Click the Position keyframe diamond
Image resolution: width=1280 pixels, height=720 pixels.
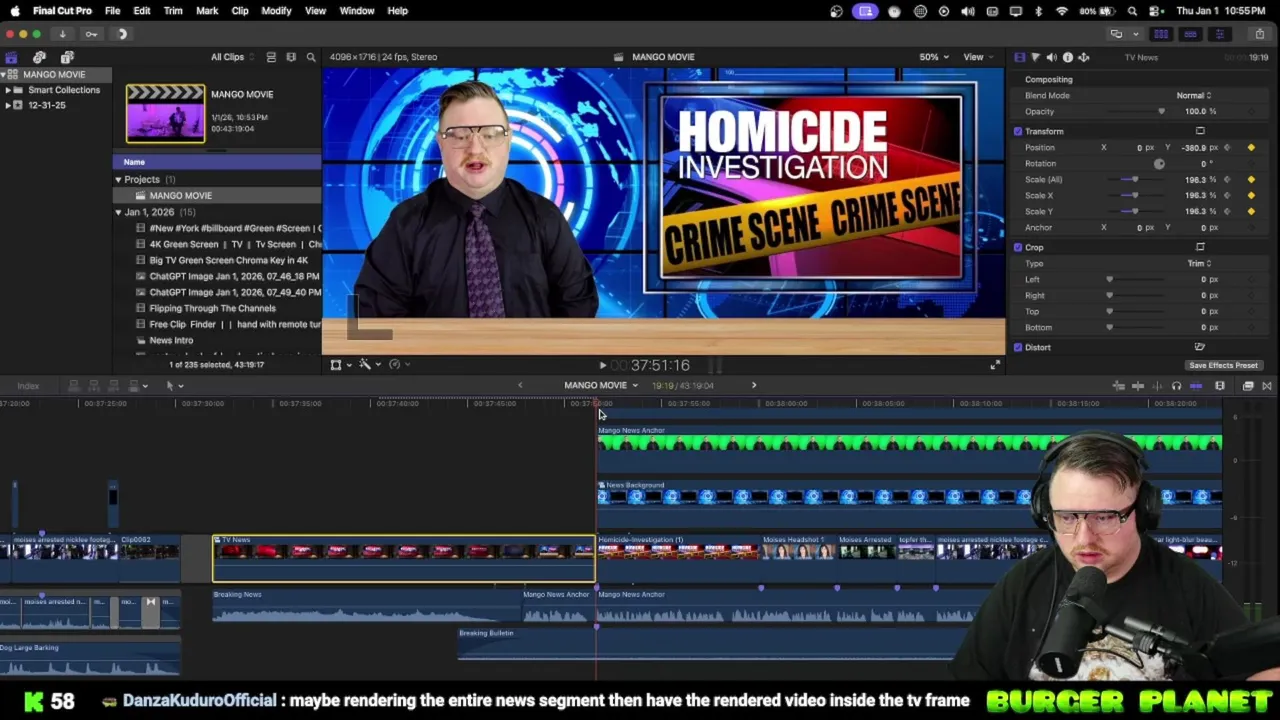pyautogui.click(x=1251, y=147)
